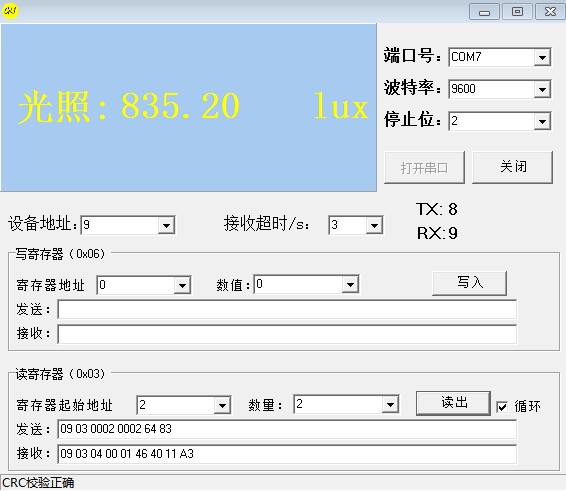Viewport: 566px width, 491px height.
Task: Click the write register 发送 text field
Action: 287,310
